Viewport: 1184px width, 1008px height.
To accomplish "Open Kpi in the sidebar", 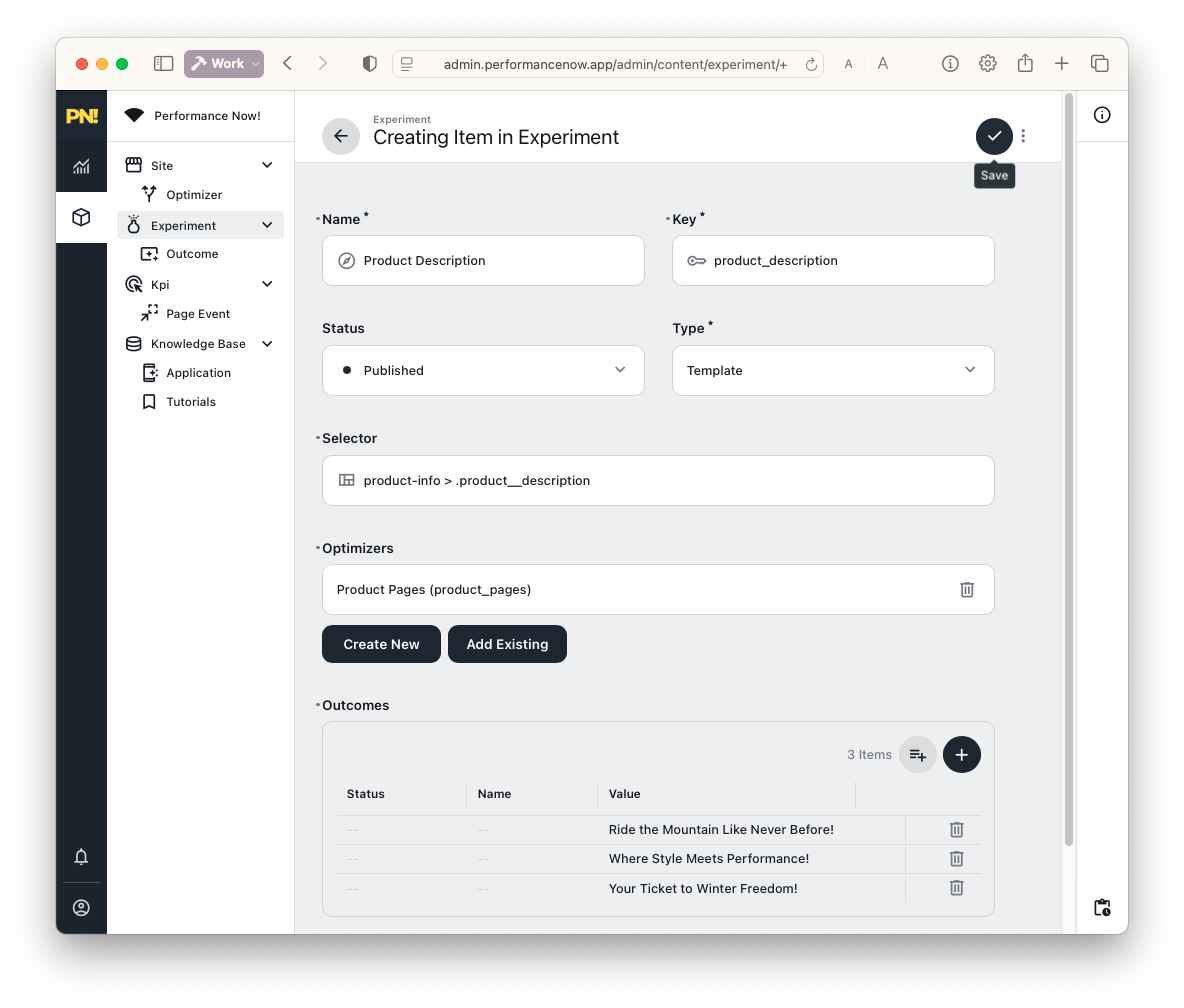I will coord(159,285).
